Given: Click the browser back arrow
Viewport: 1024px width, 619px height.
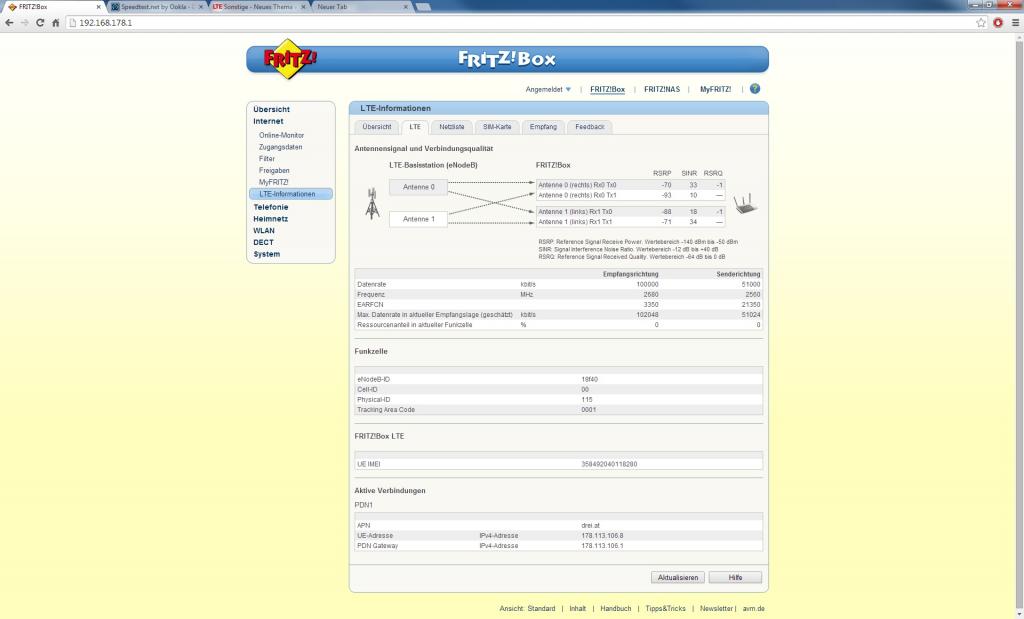Looking at the screenshot, I should pos(9,23).
